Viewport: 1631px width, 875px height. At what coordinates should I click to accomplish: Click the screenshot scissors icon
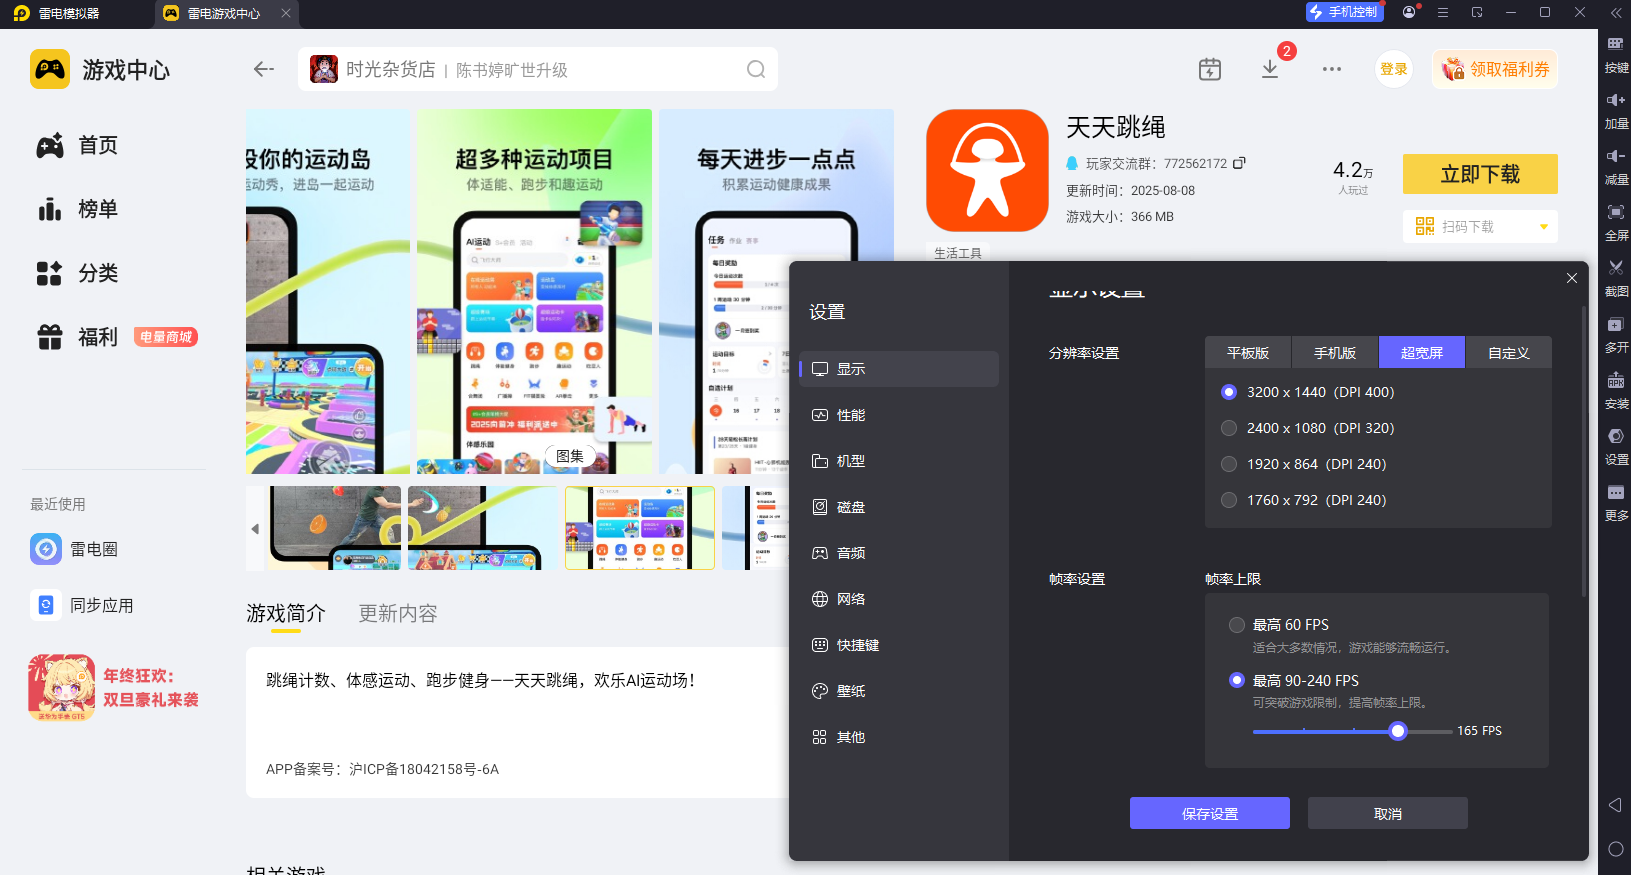click(x=1616, y=268)
